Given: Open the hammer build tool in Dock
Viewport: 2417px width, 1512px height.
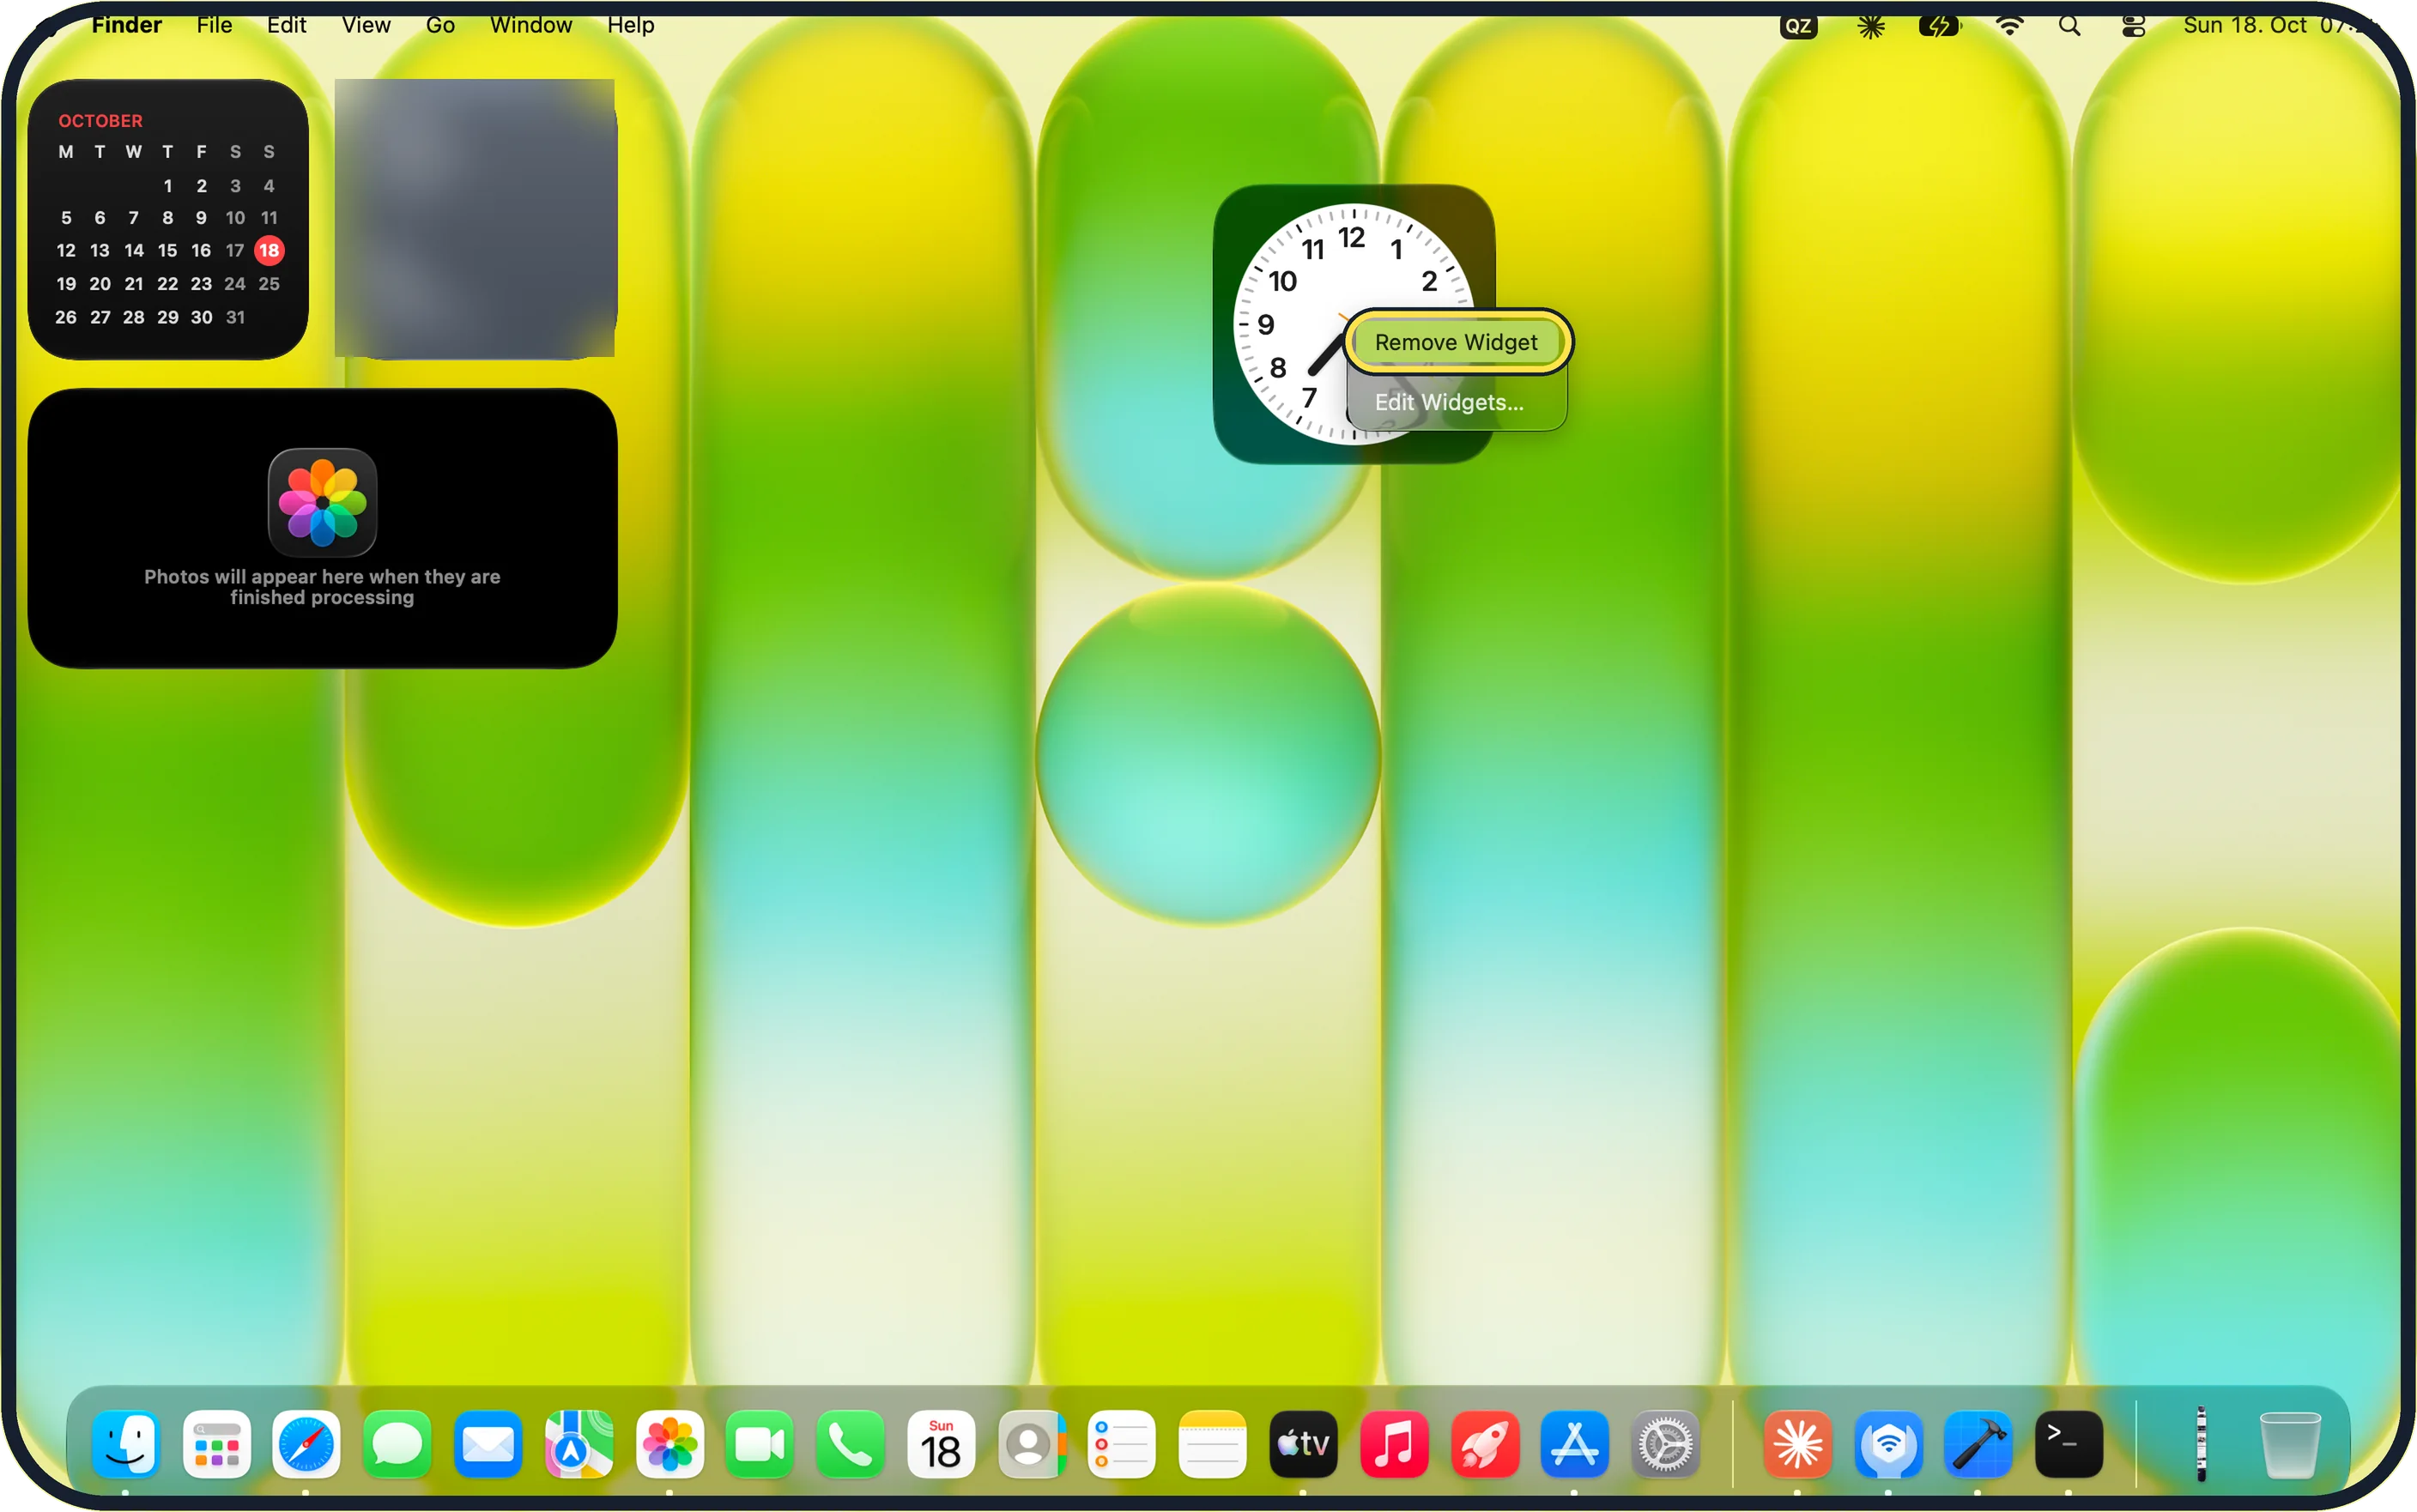Looking at the screenshot, I should [1978, 1444].
